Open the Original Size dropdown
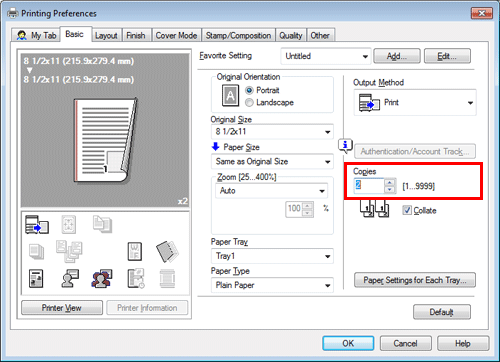Viewport: 500px width, 362px height. (272, 132)
